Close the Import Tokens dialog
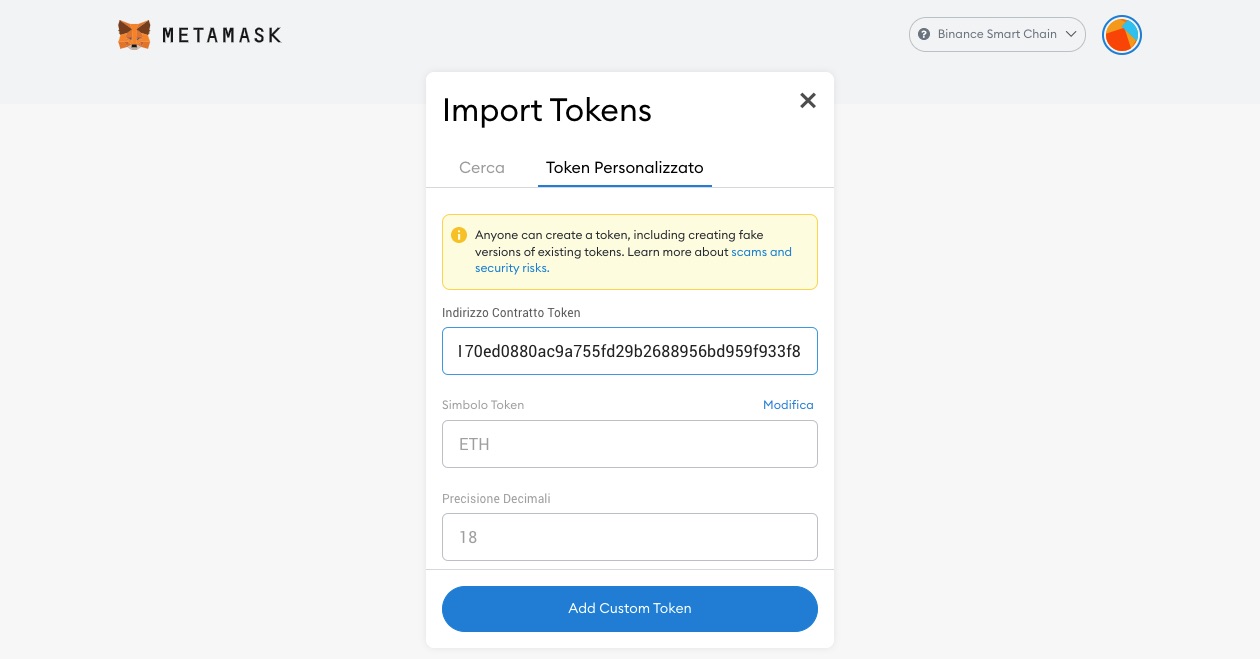Screen dimensions: 1260x659 tap(808, 100)
